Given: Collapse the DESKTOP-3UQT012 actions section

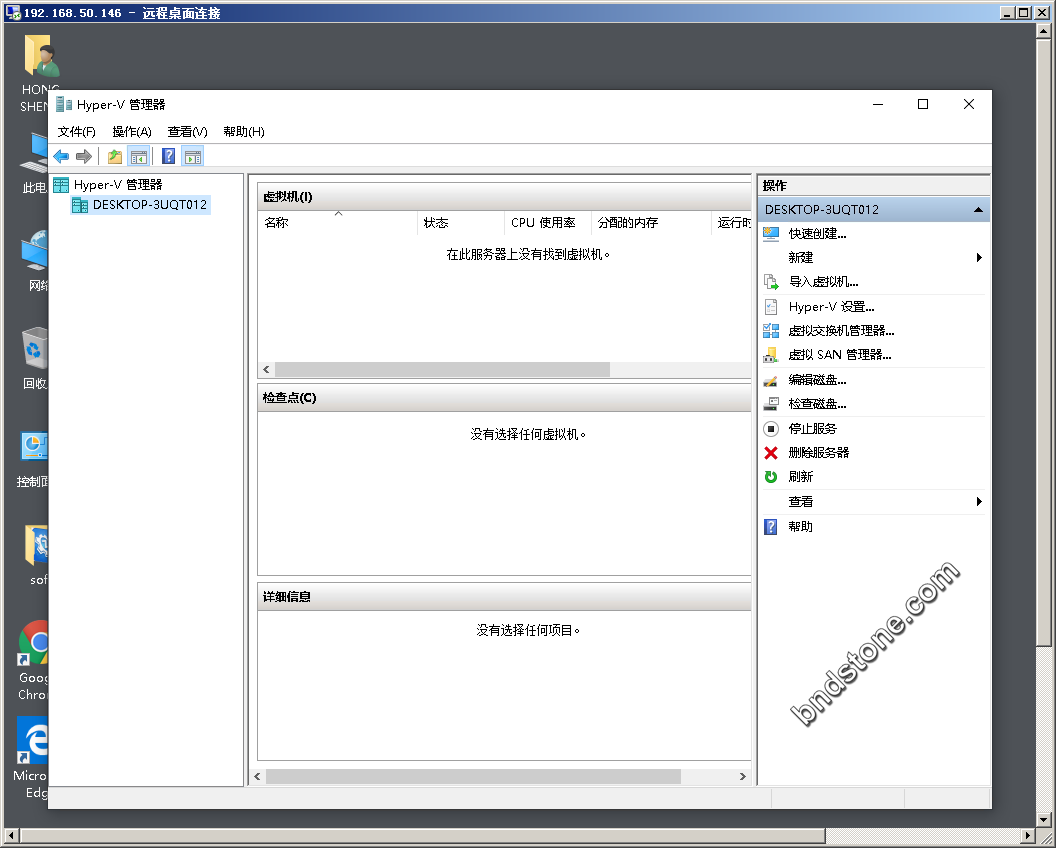Looking at the screenshot, I should pyautogui.click(x=978, y=210).
